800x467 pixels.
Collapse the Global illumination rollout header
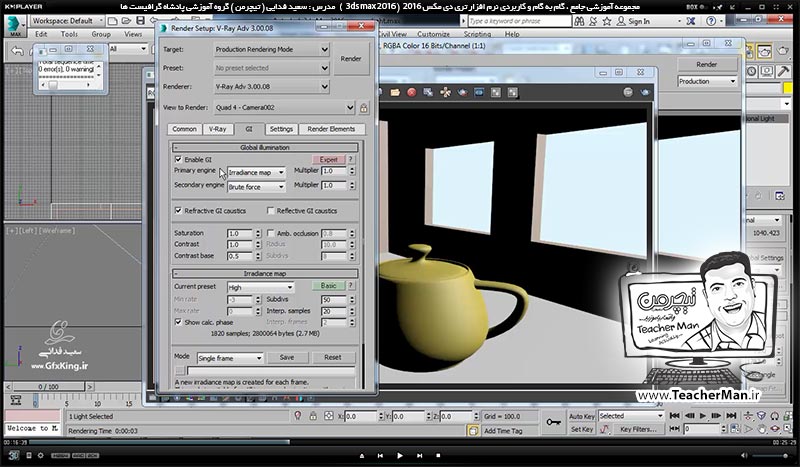[265, 148]
